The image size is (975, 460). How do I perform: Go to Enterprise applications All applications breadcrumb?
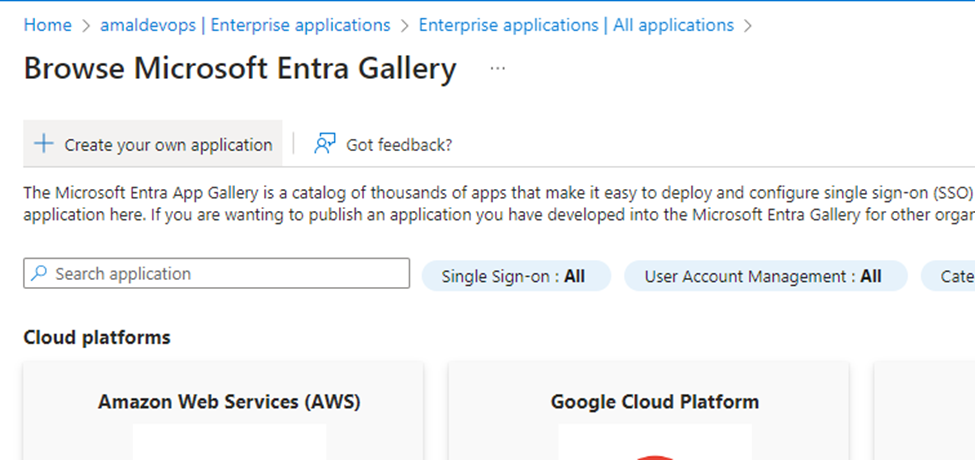(576, 25)
